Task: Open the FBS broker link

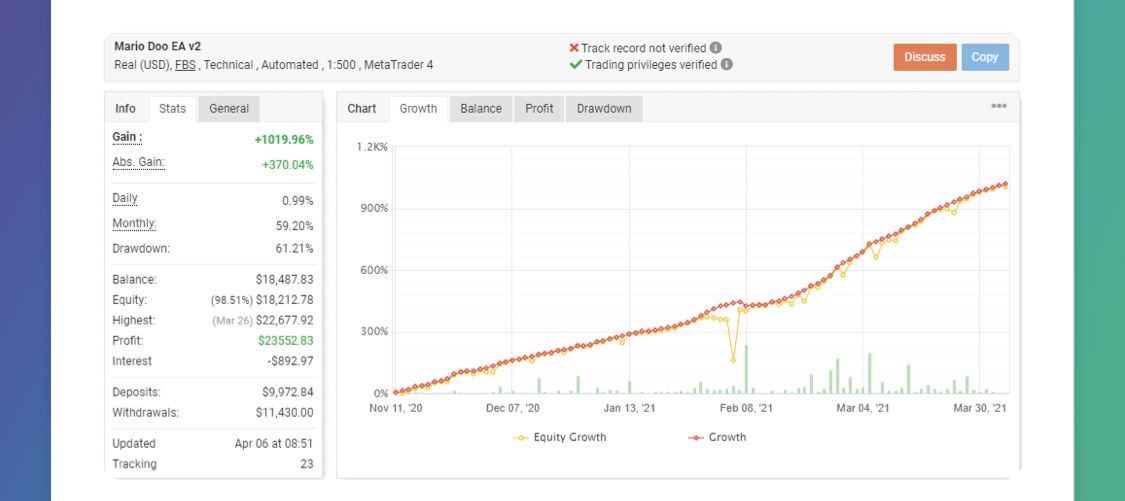Action: pyautogui.click(x=185, y=65)
